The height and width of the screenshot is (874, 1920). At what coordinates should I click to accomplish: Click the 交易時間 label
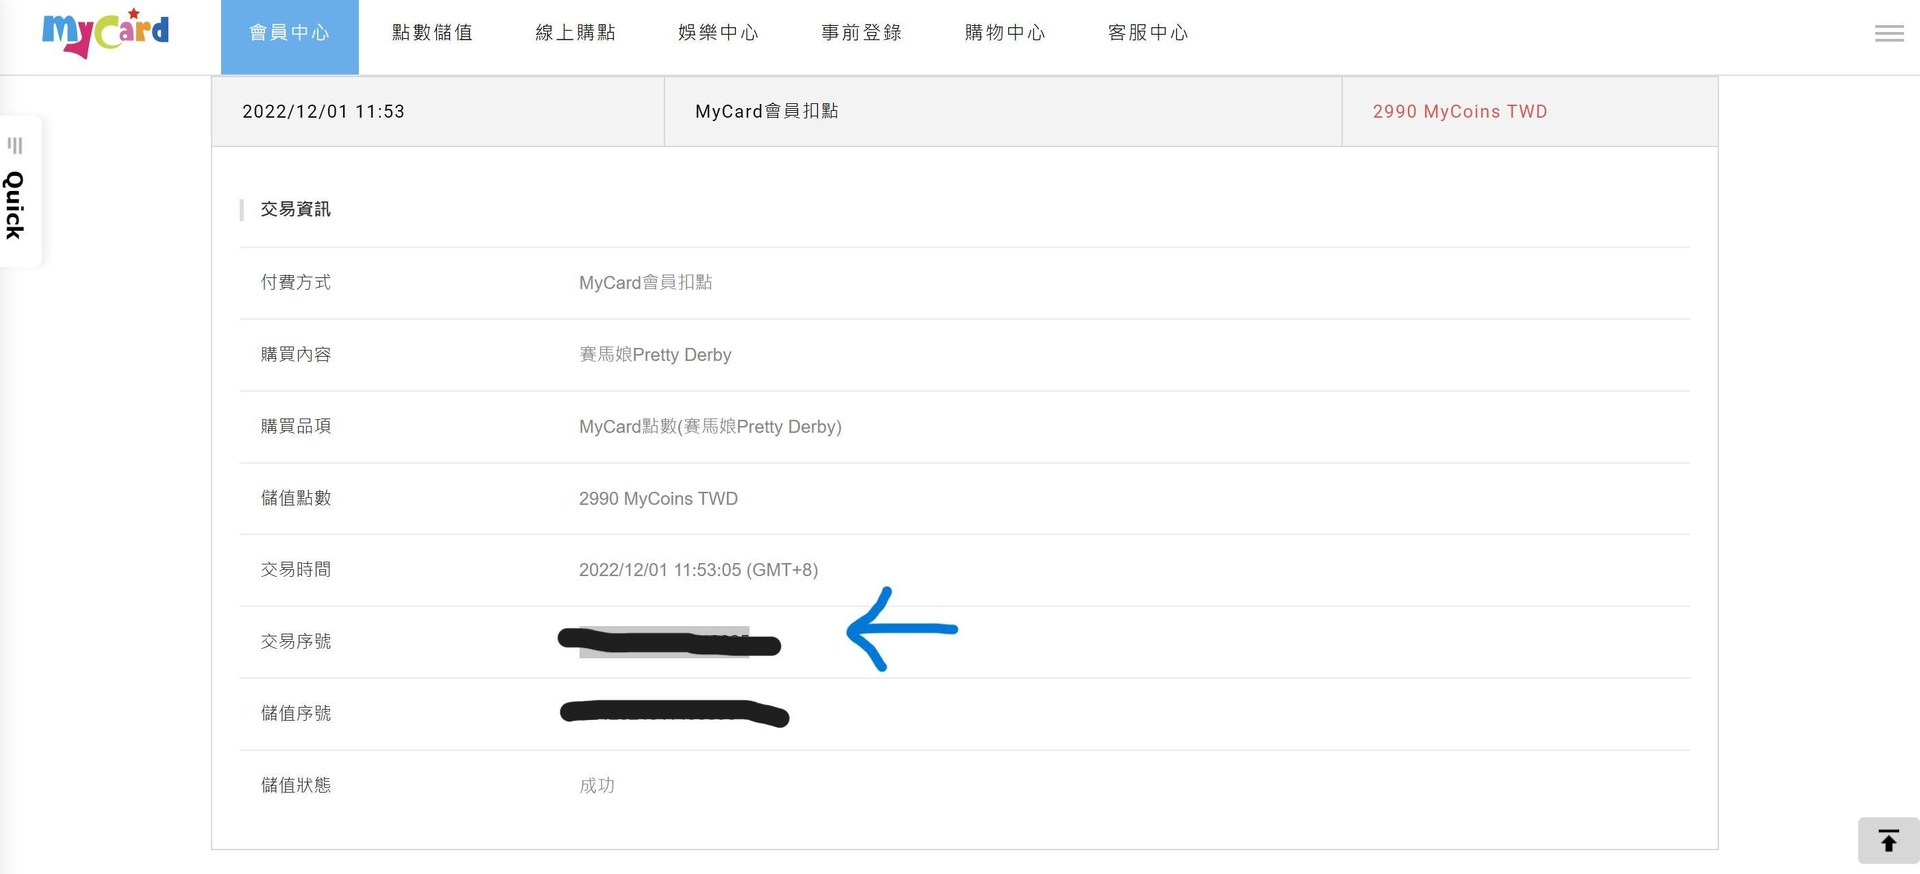tap(295, 570)
